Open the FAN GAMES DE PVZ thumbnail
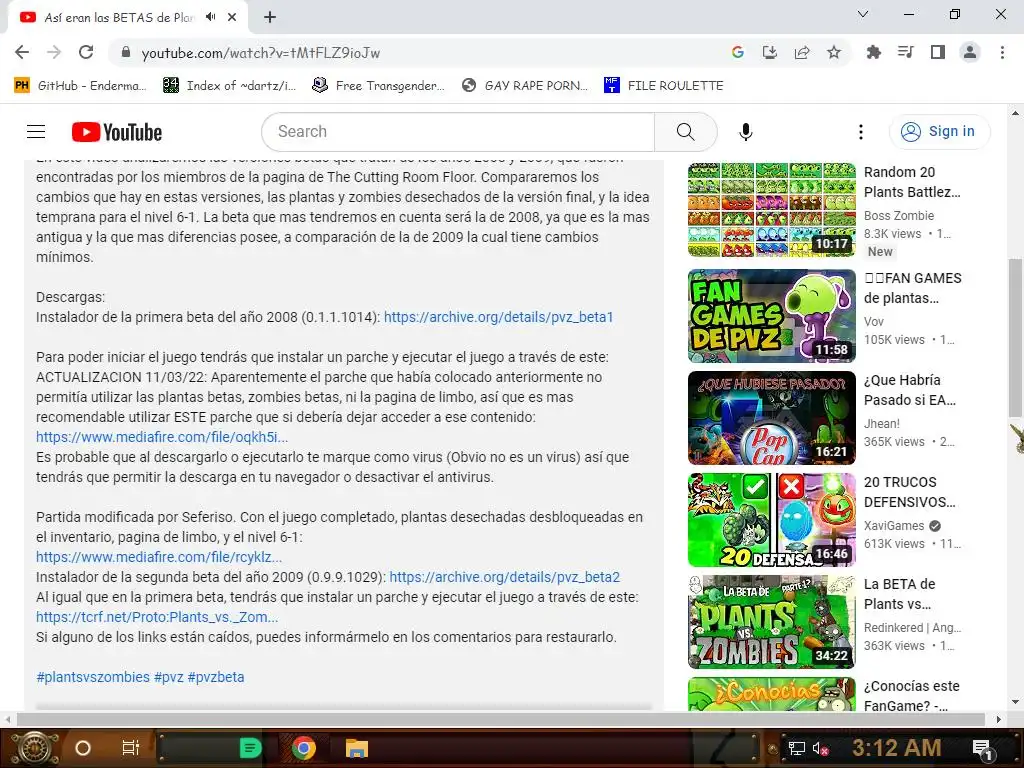The width and height of the screenshot is (1024, 768). click(771, 315)
